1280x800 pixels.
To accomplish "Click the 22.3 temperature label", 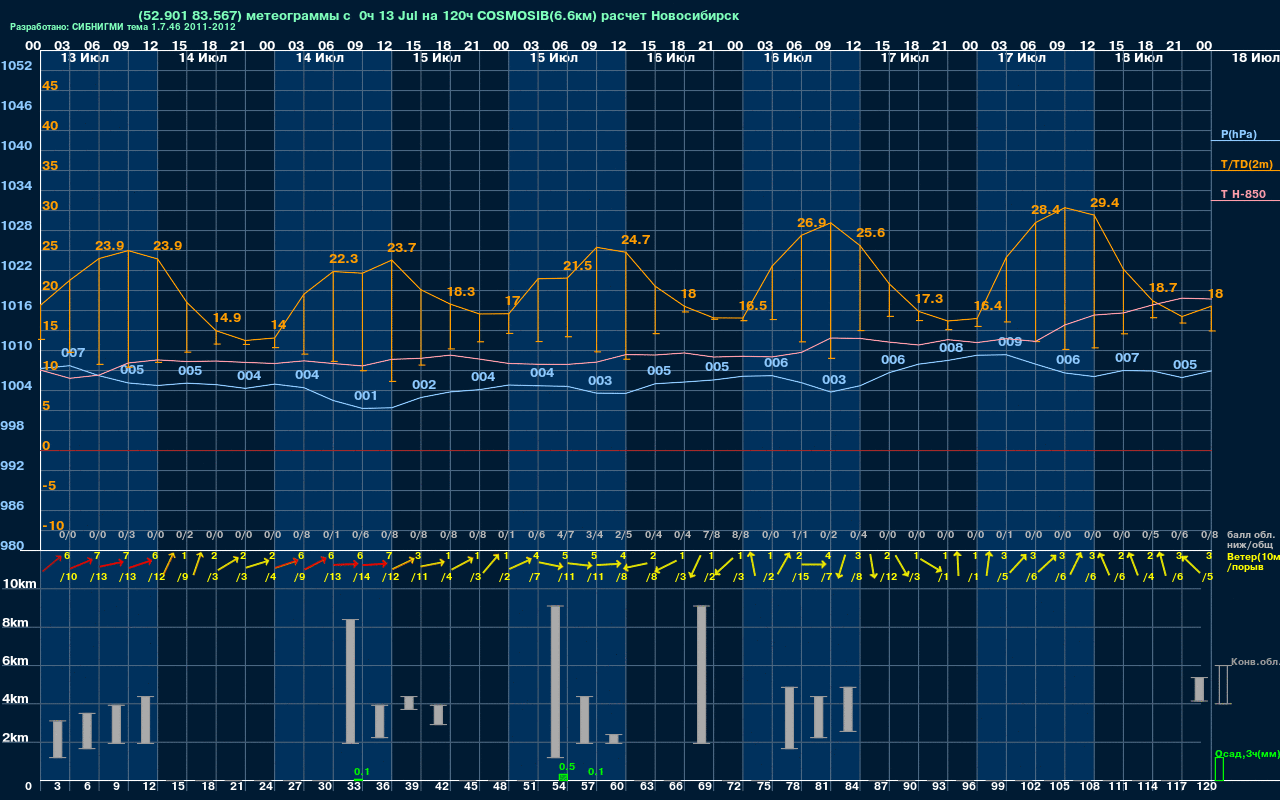I will [343, 259].
